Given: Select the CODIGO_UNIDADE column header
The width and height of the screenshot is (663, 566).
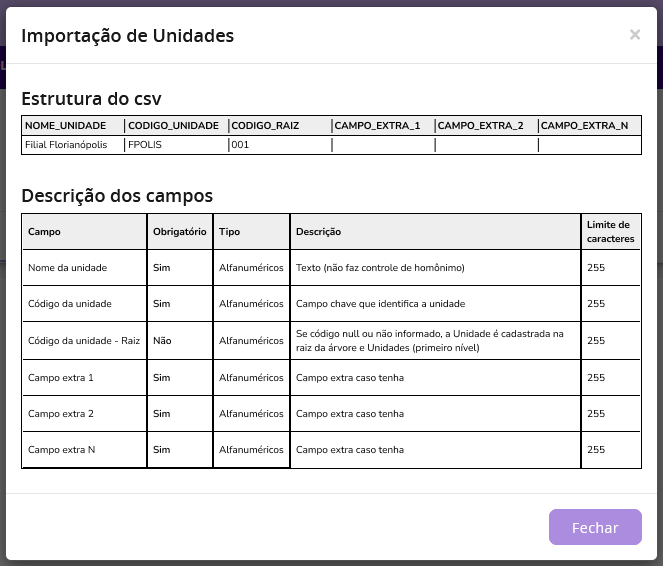Looking at the screenshot, I should (x=174, y=126).
